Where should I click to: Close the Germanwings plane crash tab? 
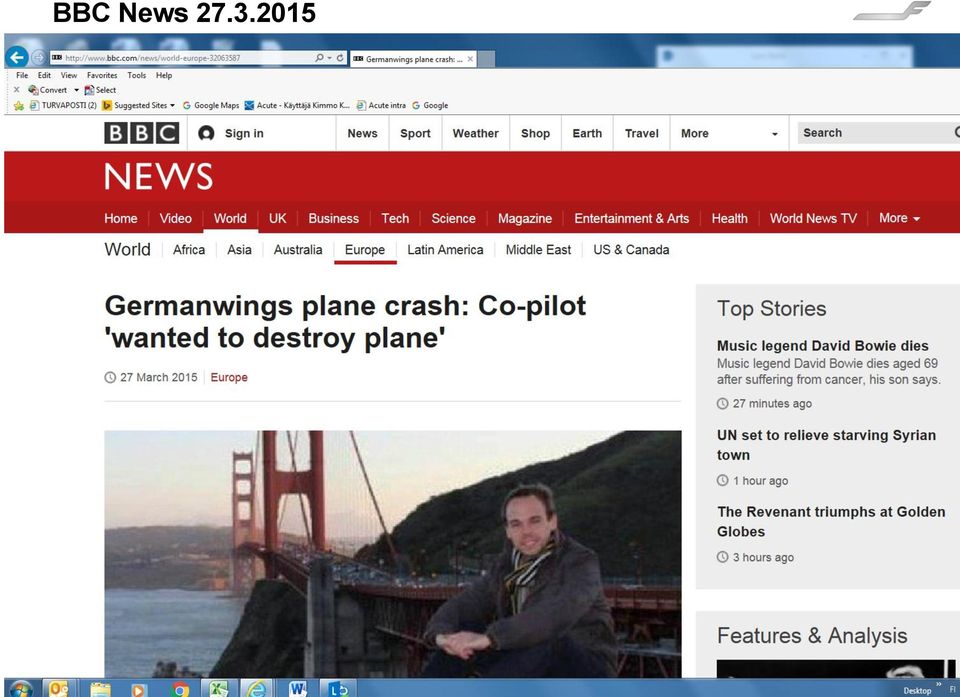point(470,59)
